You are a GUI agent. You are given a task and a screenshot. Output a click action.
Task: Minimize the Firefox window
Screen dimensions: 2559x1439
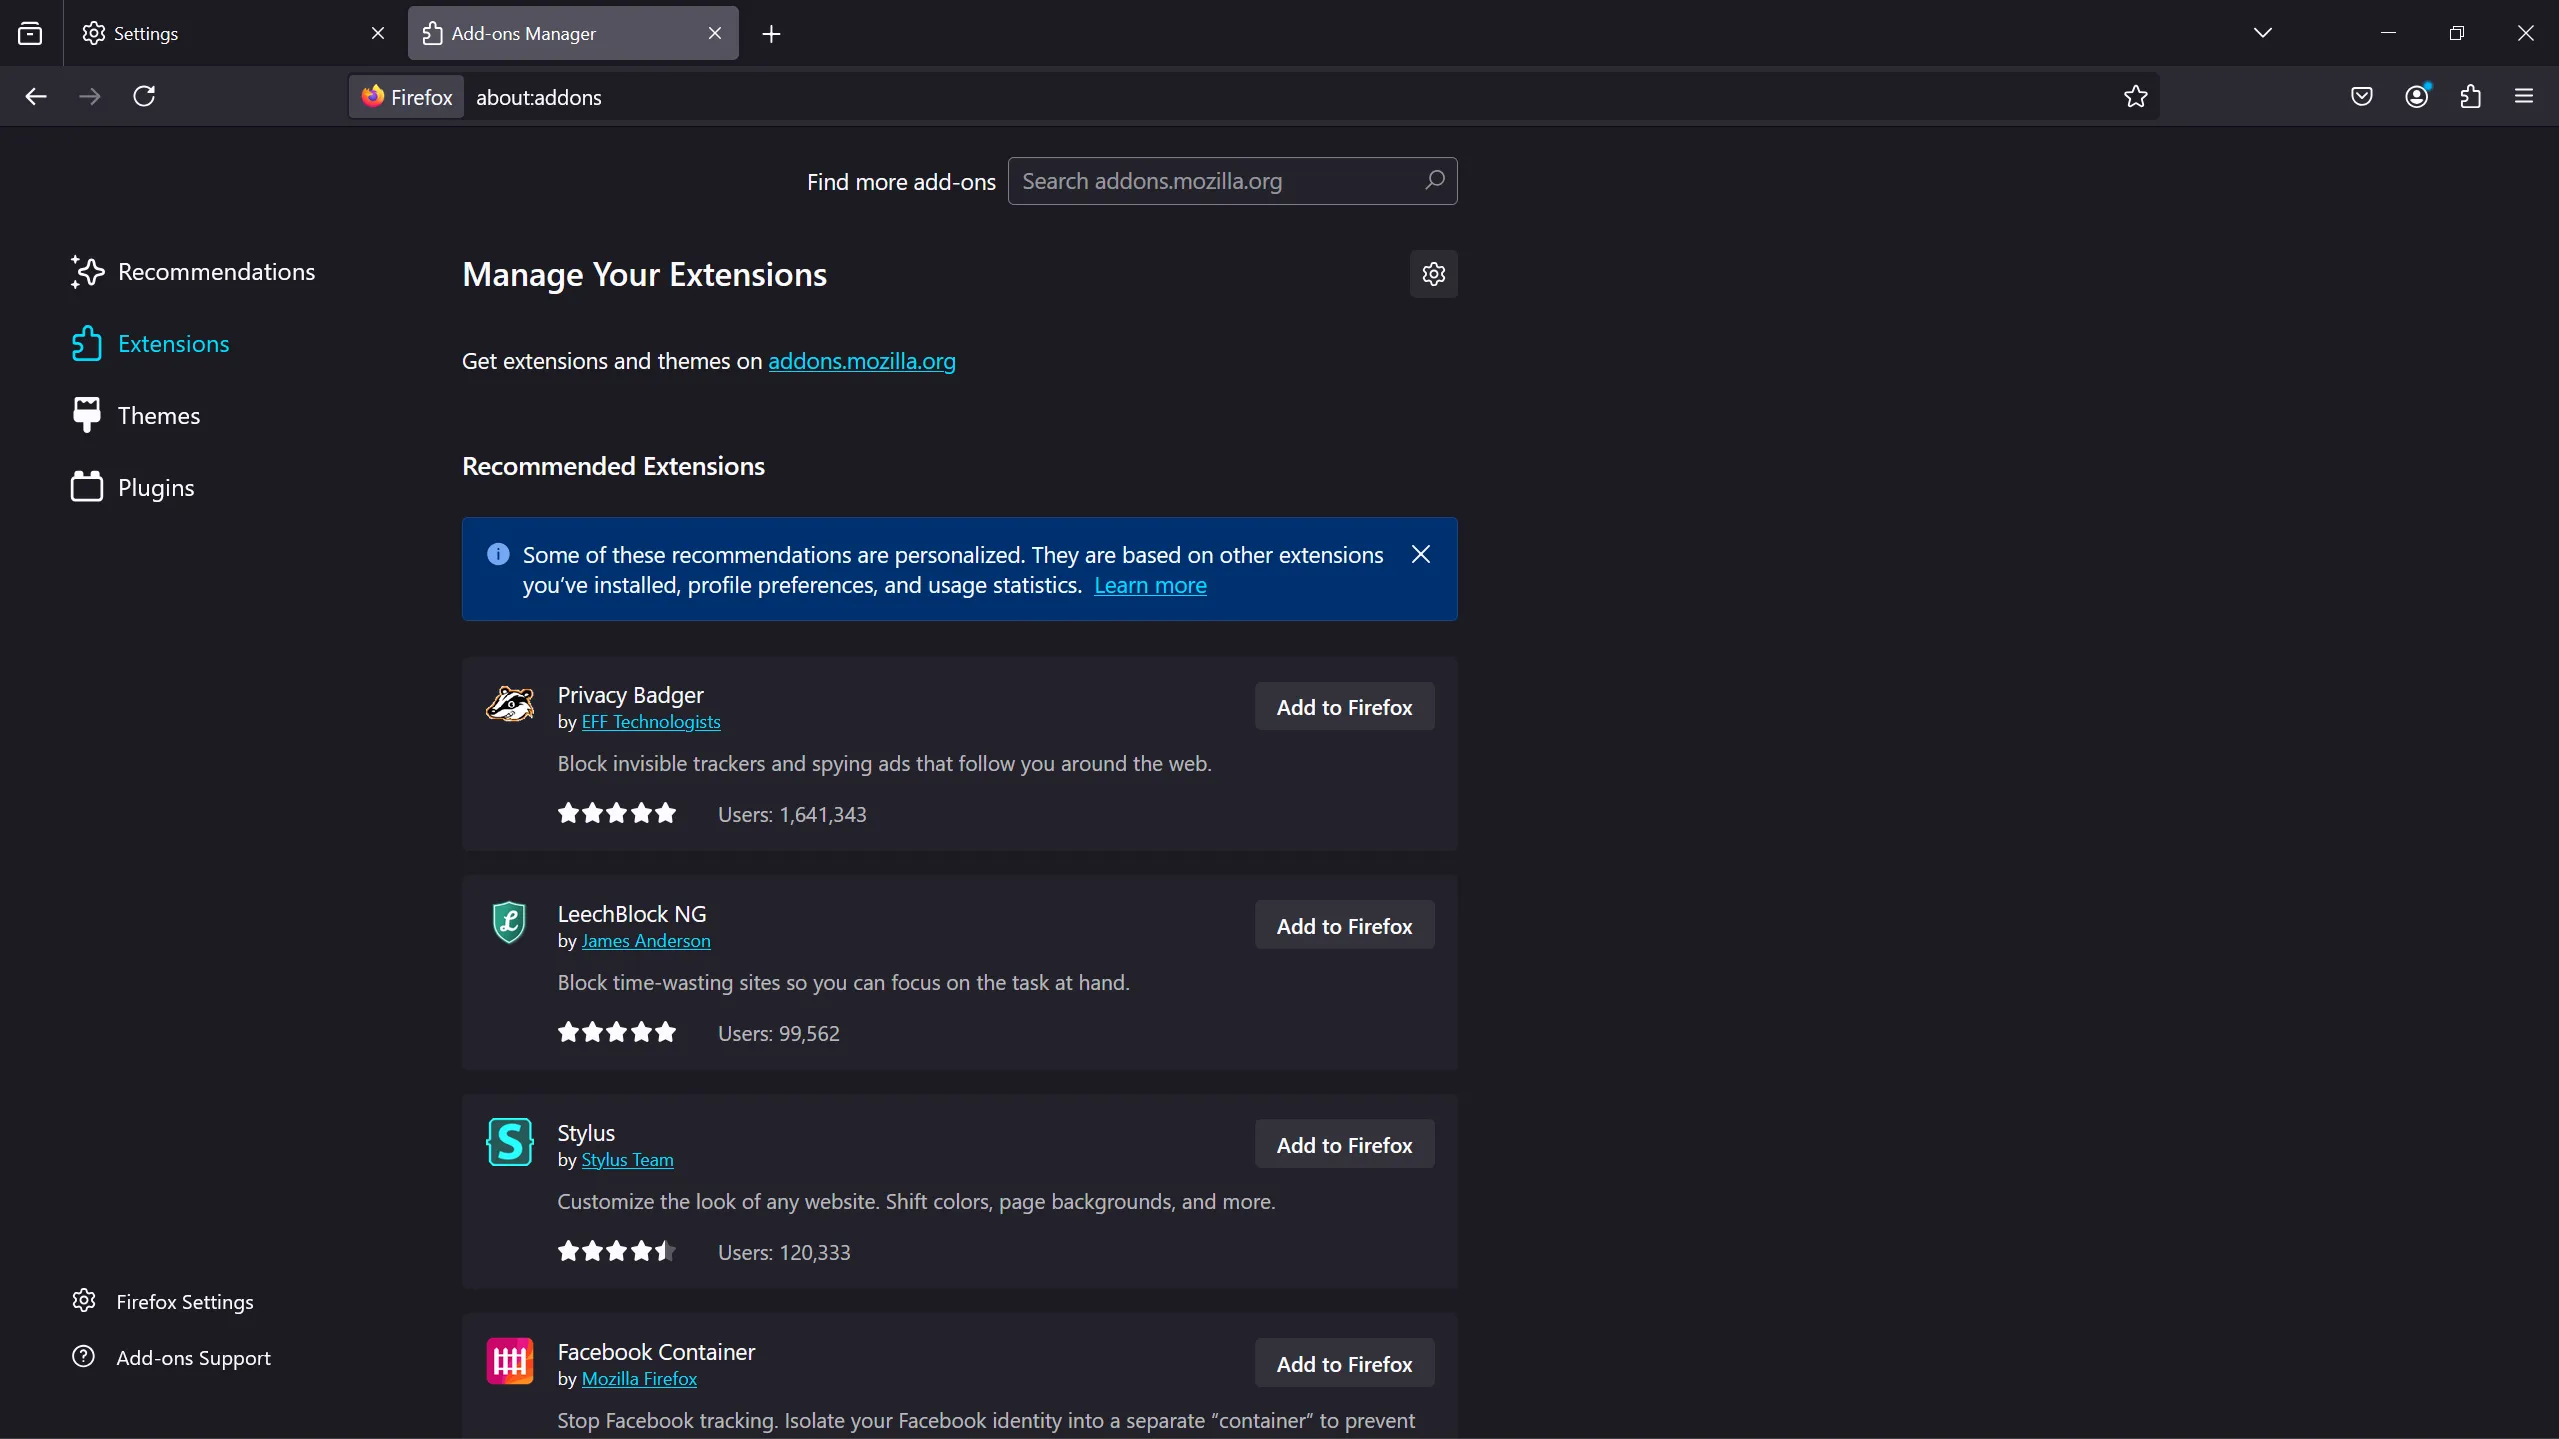pyautogui.click(x=2388, y=33)
